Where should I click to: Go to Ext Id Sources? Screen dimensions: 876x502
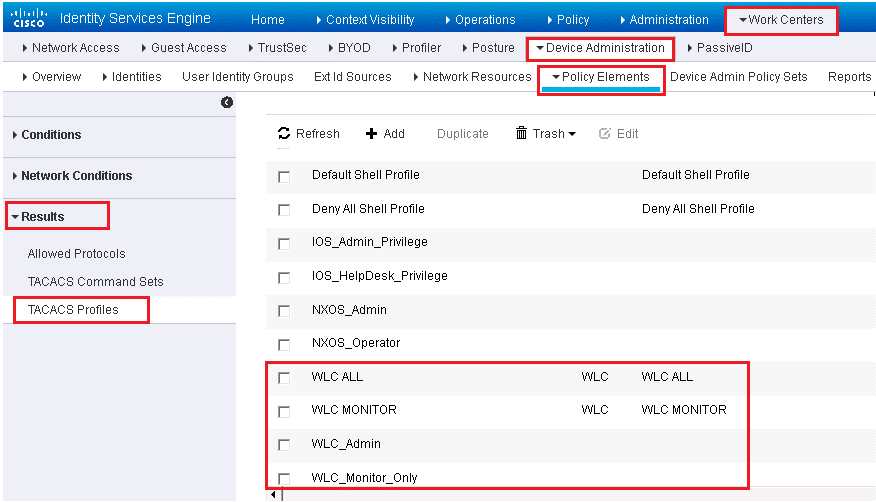click(353, 77)
